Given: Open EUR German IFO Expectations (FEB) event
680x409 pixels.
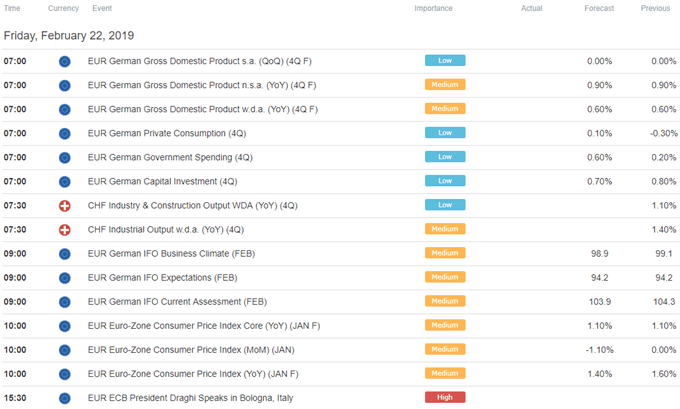Looking at the screenshot, I should [163, 278].
